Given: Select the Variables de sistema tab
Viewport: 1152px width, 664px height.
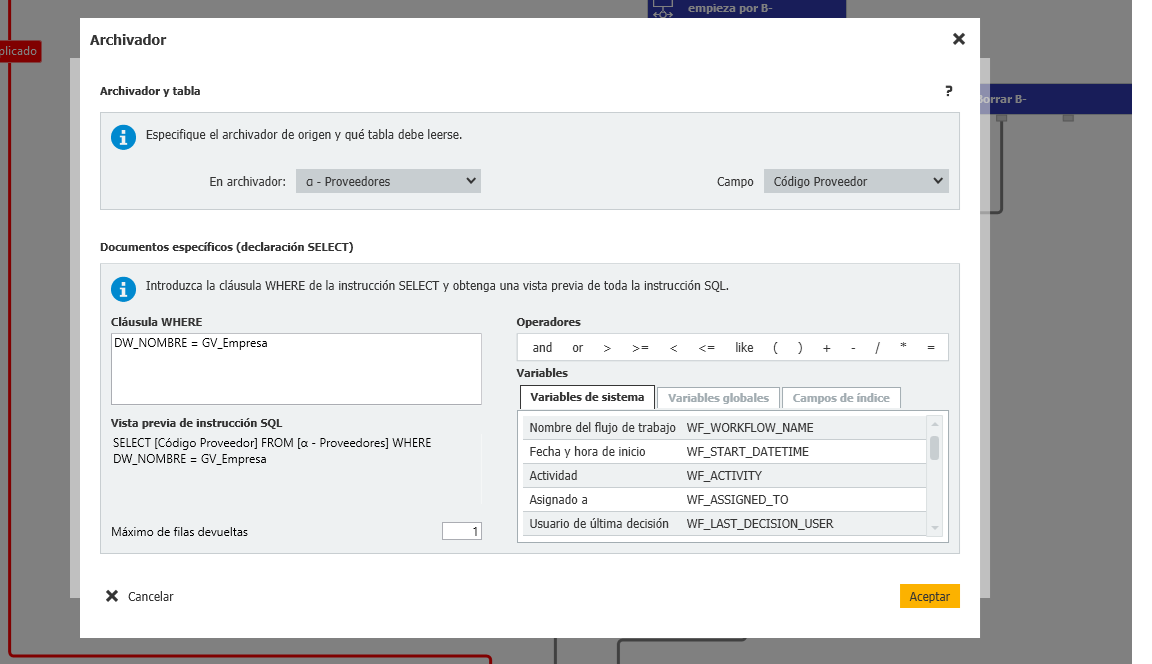Looking at the screenshot, I should pyautogui.click(x=588, y=397).
